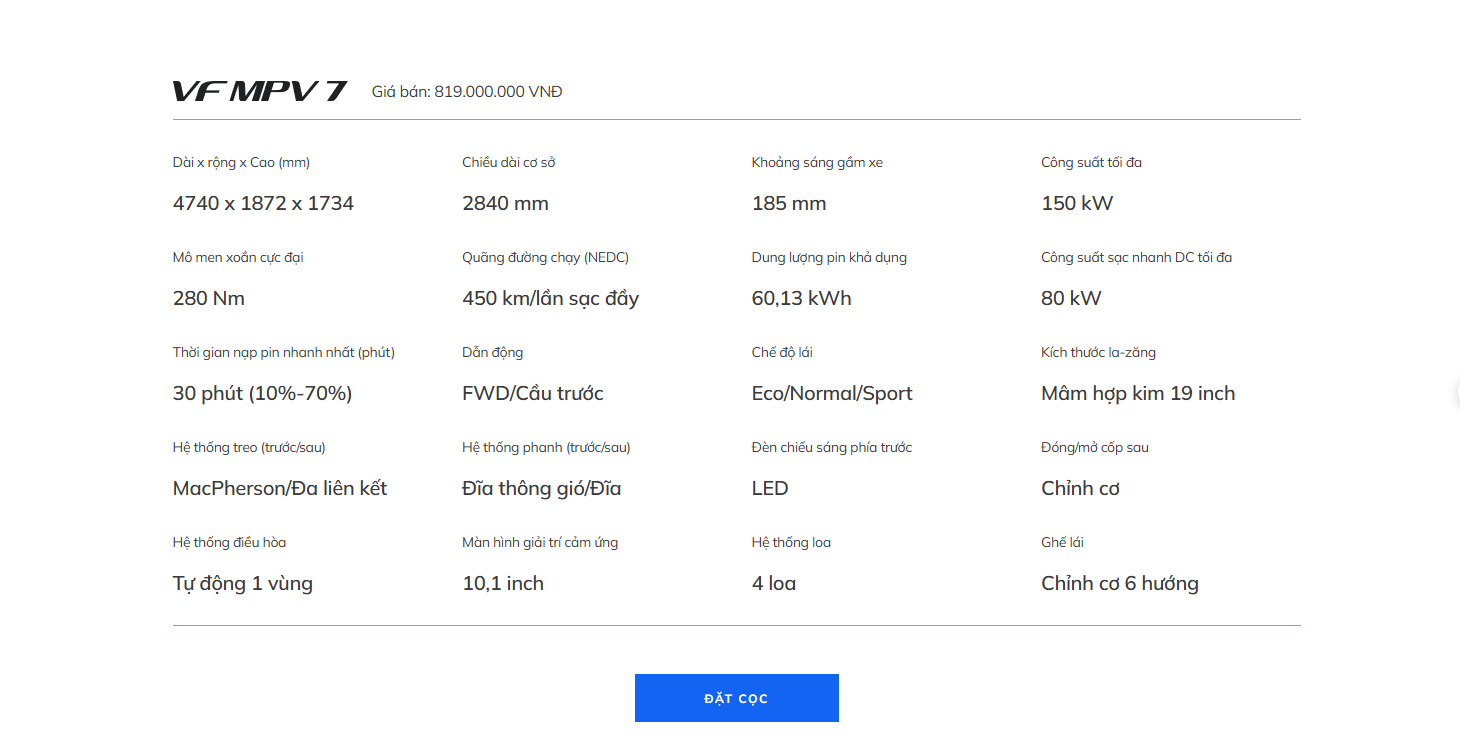Click the ĐẶT CỌC deposit button
This screenshot has width=1460, height=742.
click(x=736, y=698)
